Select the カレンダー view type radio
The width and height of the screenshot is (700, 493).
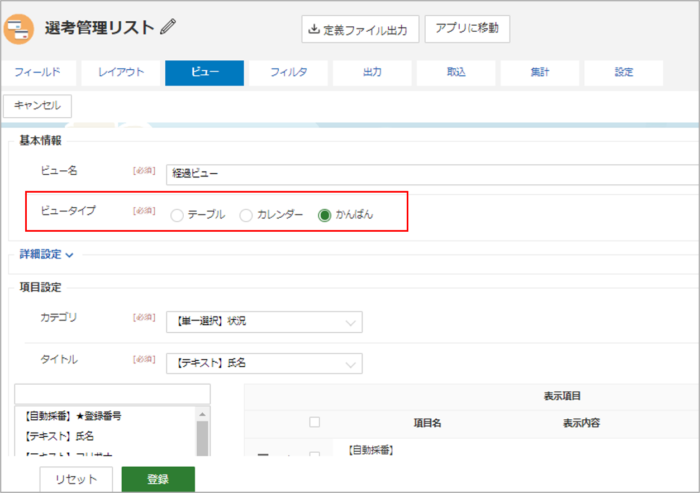tap(246, 216)
